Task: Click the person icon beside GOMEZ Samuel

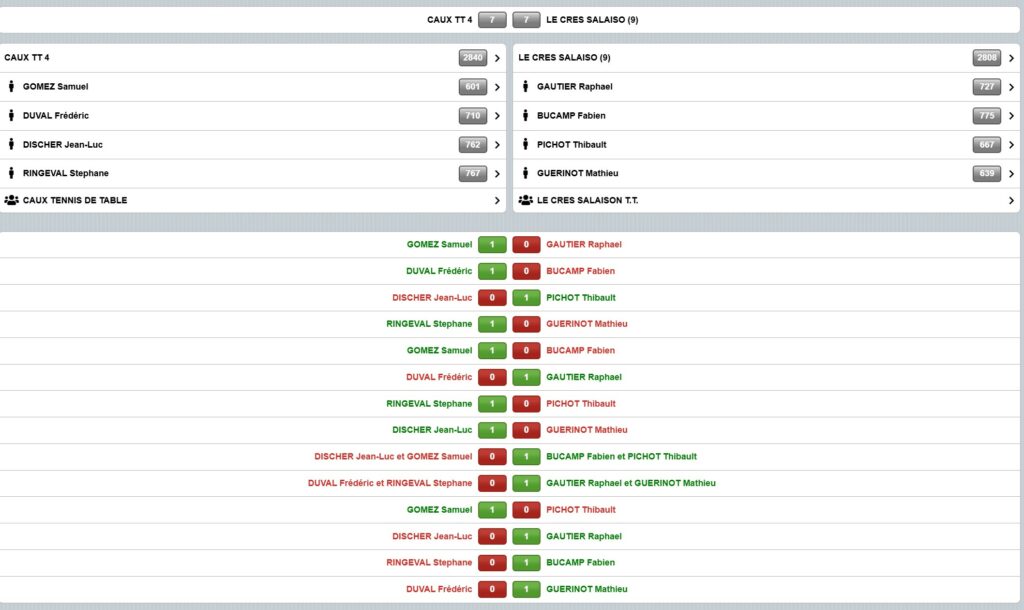Action: (x=11, y=87)
